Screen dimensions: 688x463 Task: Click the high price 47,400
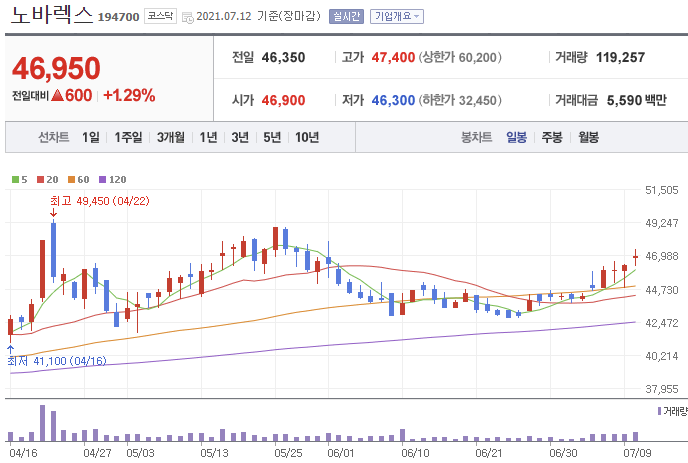(x=393, y=57)
